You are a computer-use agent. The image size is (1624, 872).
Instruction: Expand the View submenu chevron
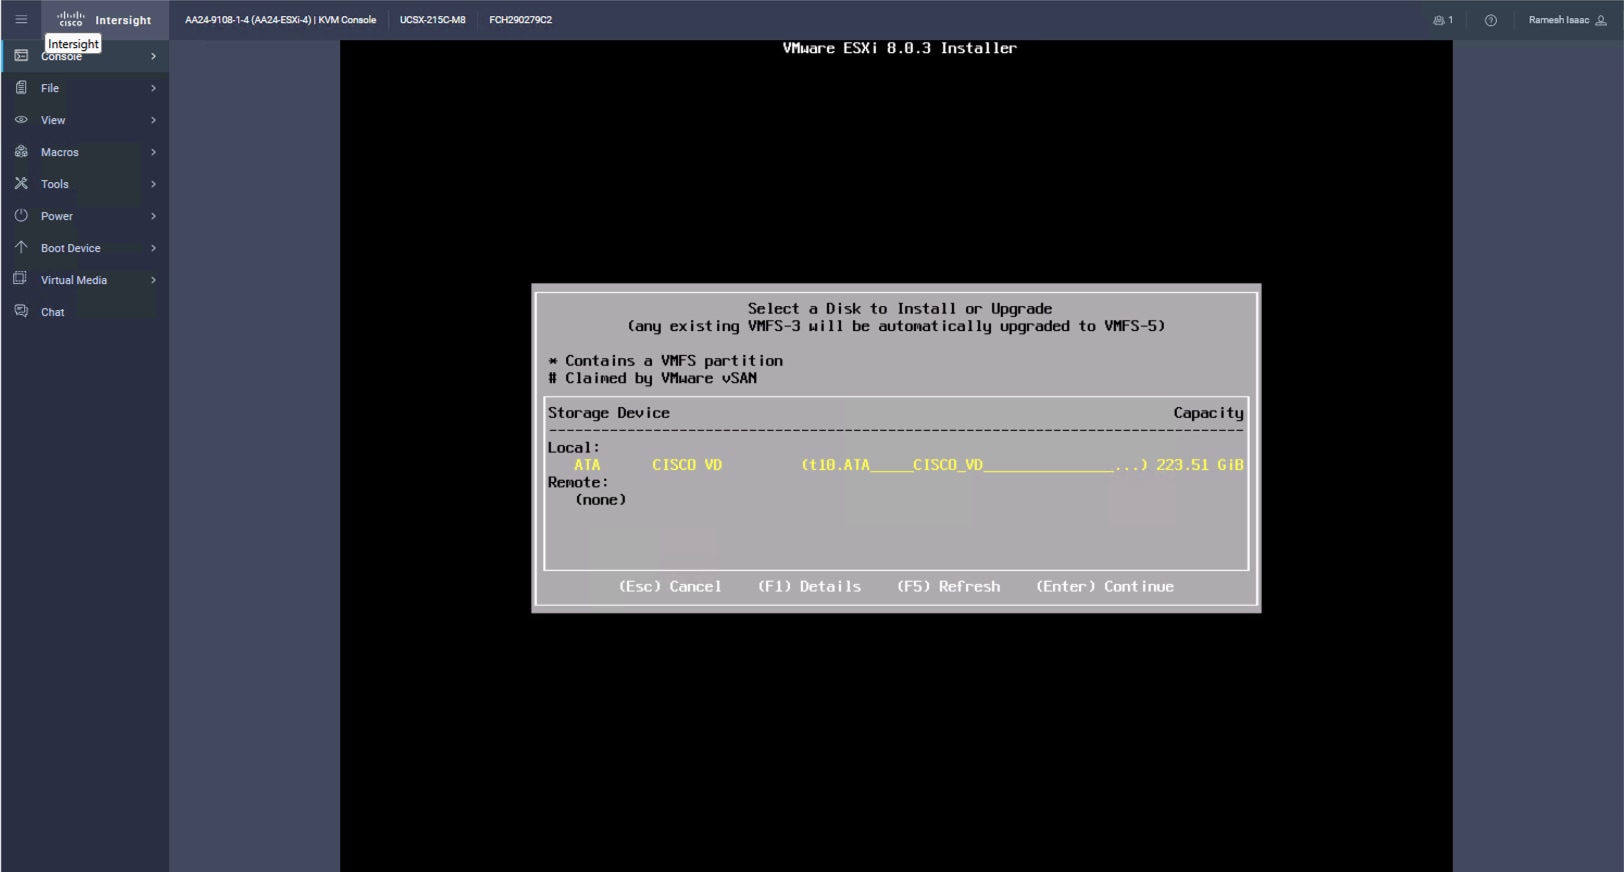coord(153,120)
